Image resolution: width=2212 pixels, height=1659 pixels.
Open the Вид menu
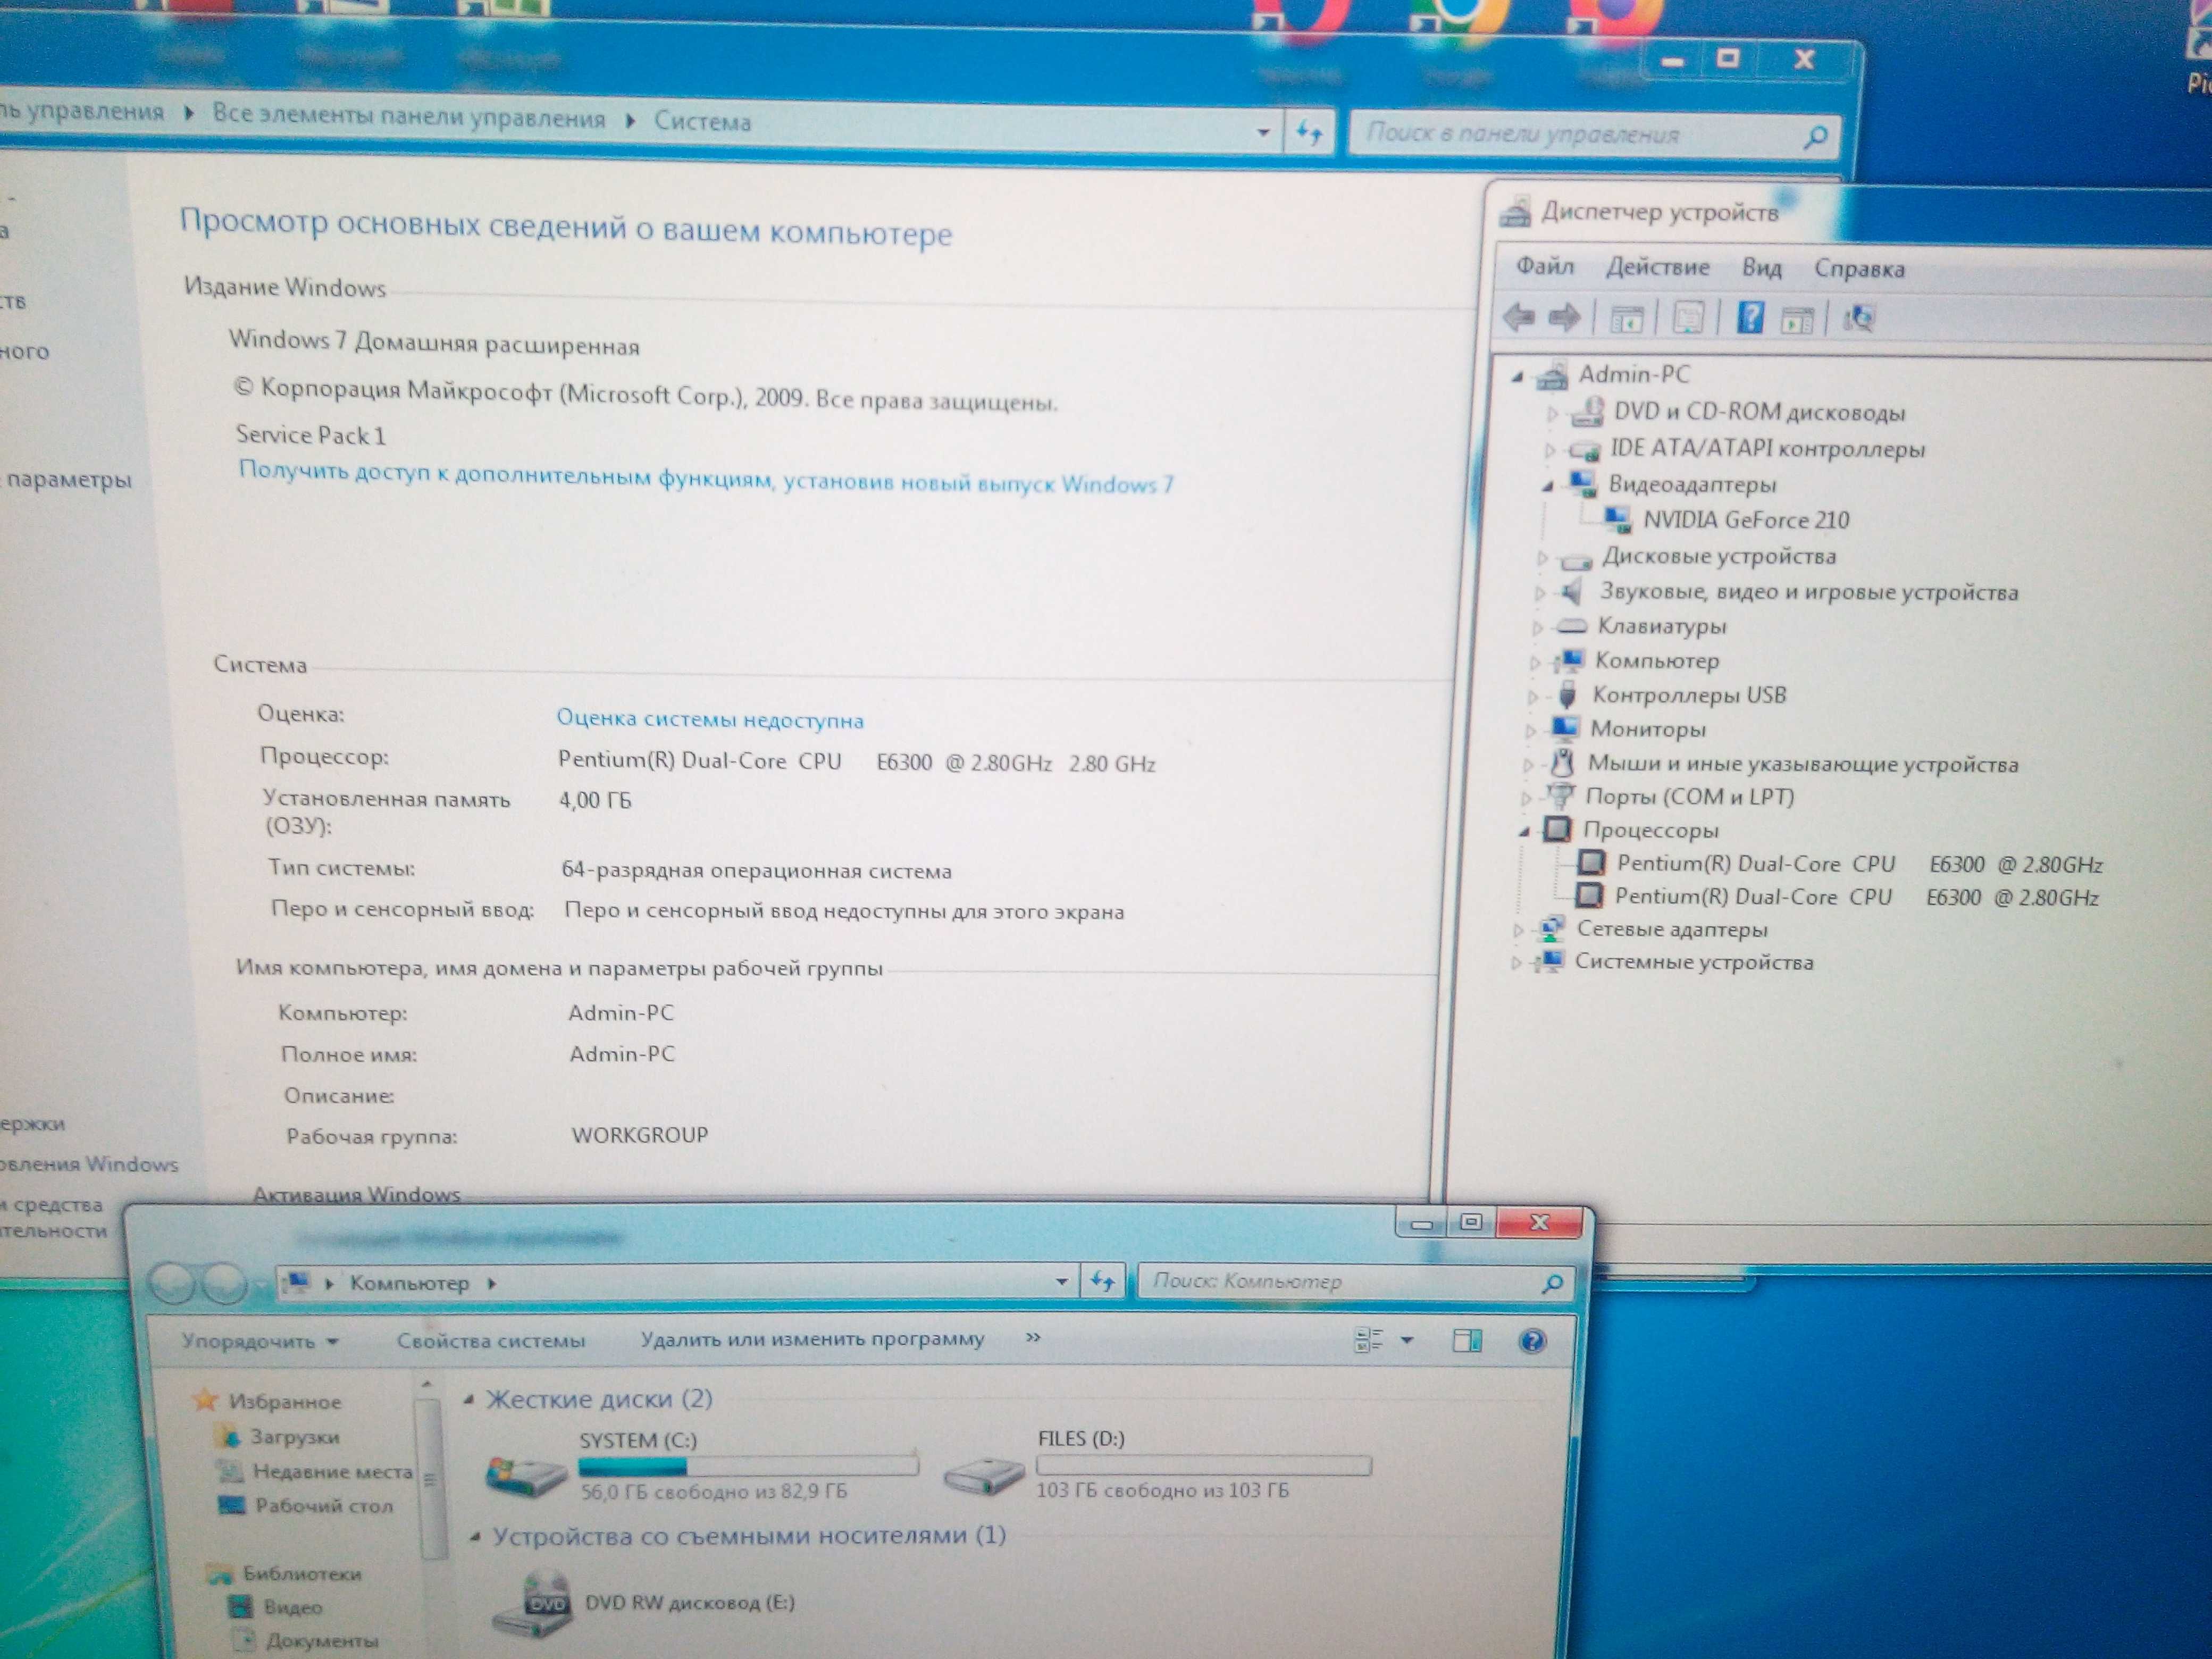[1761, 268]
